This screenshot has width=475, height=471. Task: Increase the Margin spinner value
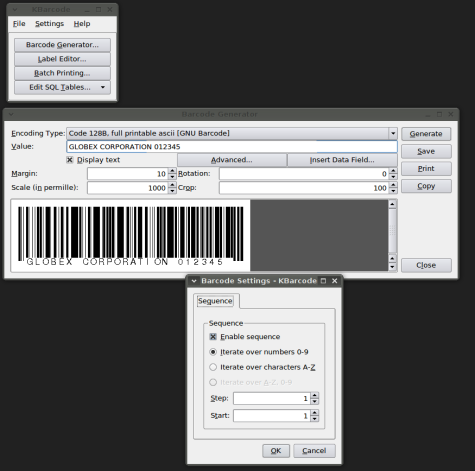coord(172,171)
